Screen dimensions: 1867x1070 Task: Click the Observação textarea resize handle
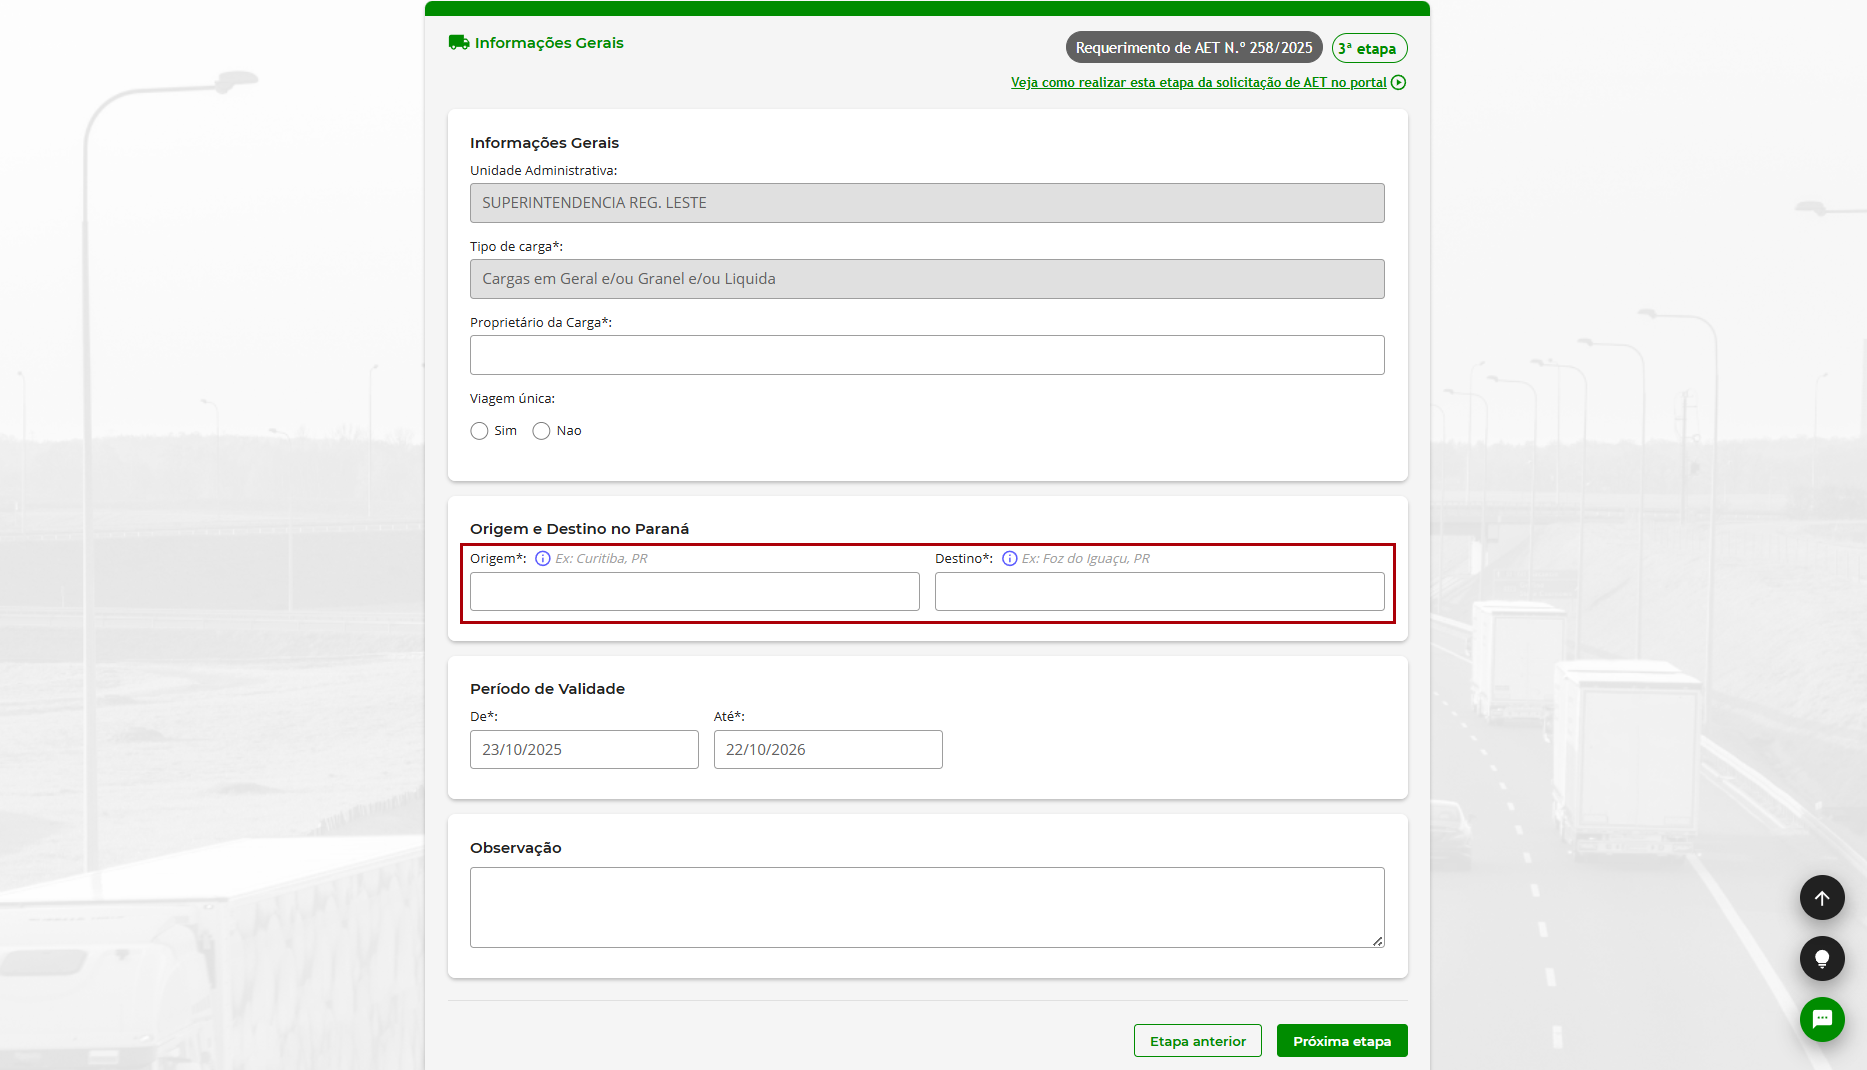(x=1378, y=941)
